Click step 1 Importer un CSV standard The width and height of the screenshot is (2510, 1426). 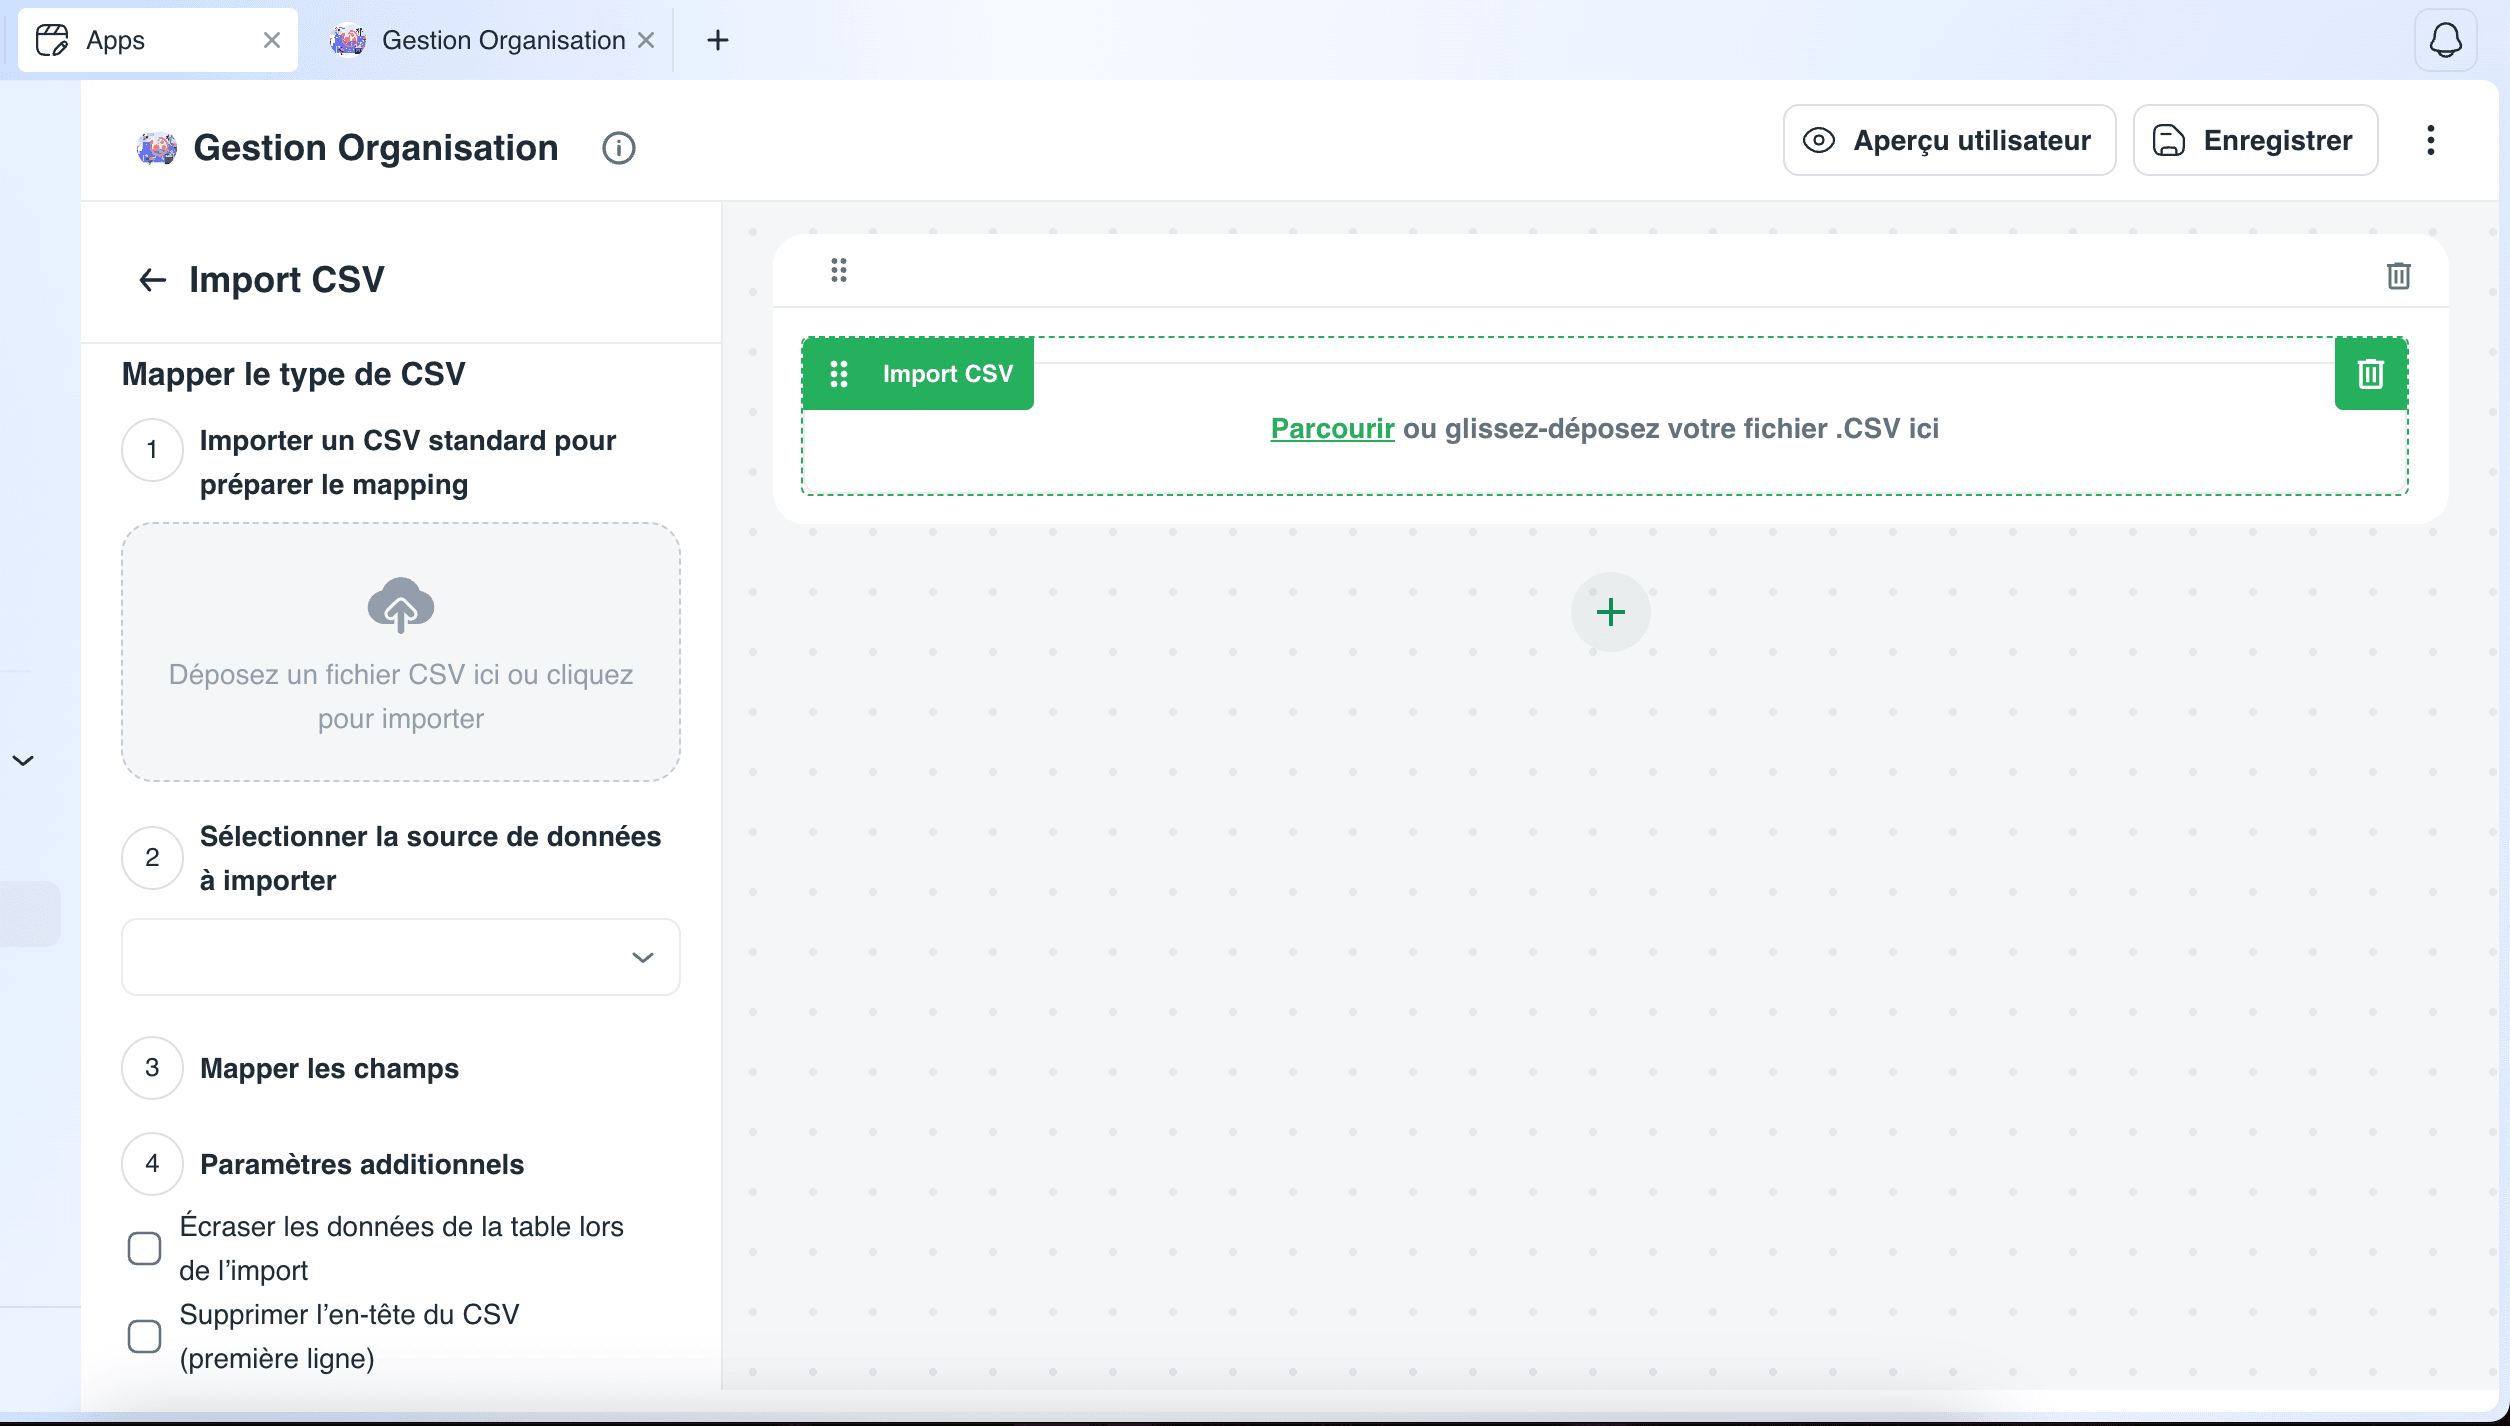[408, 462]
